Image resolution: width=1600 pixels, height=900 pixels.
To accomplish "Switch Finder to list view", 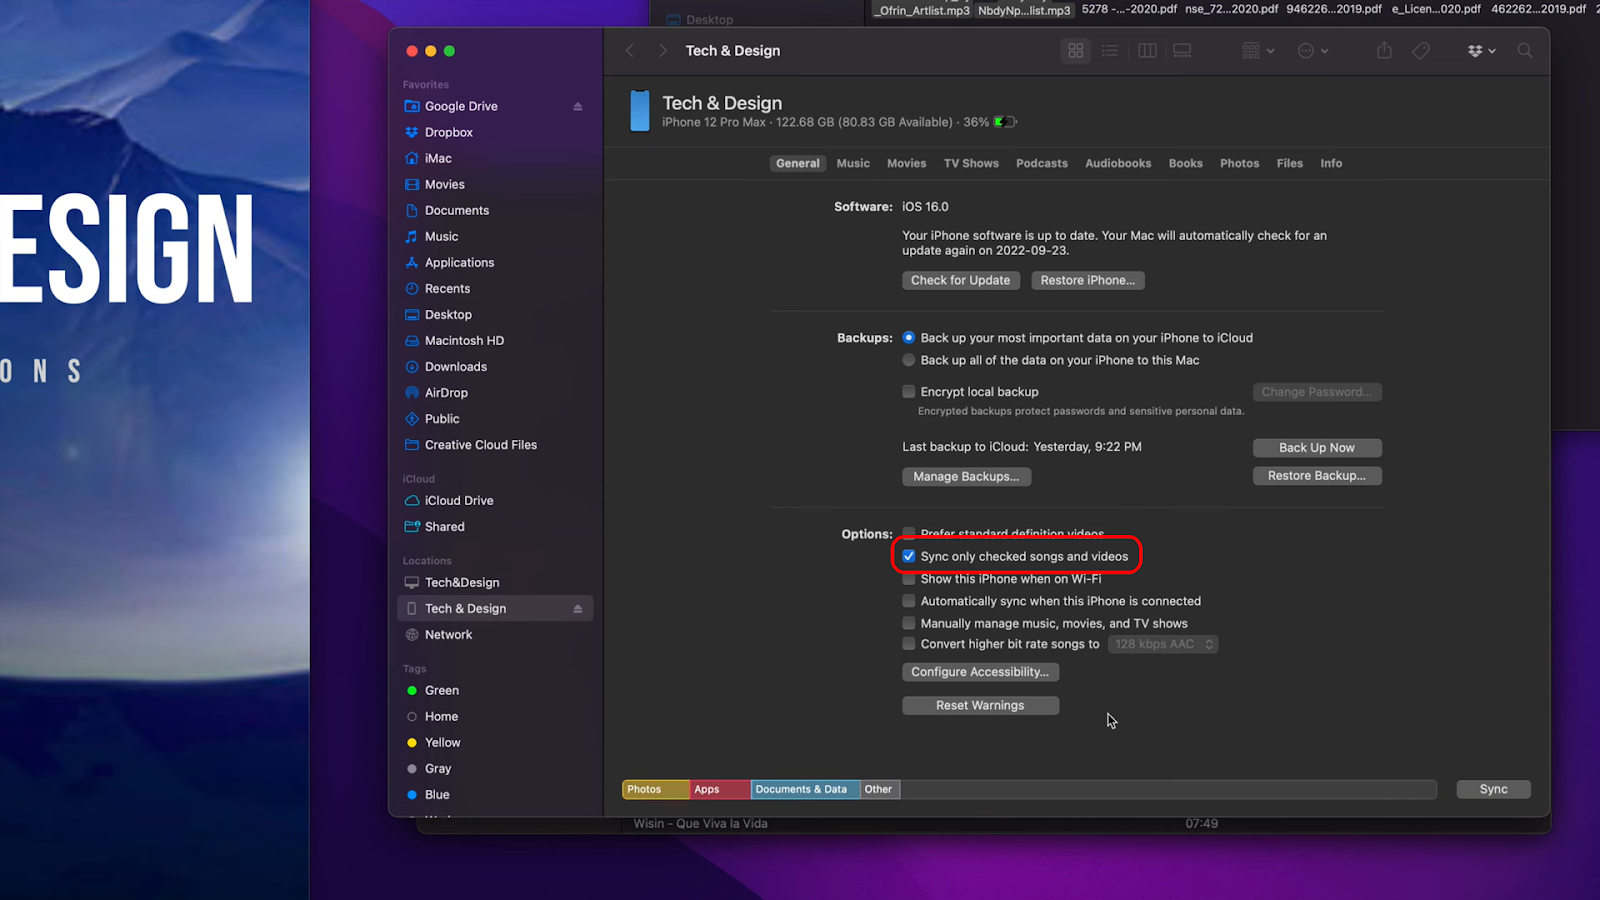I will pyautogui.click(x=1110, y=51).
